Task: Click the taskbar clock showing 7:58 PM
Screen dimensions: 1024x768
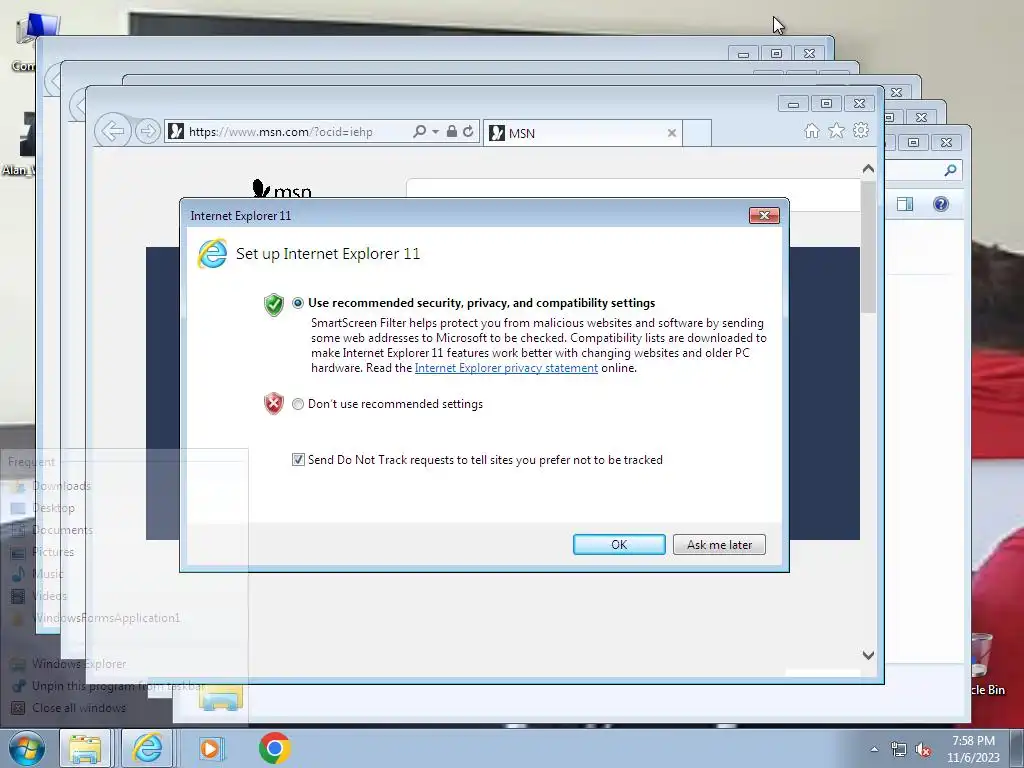Action: [x=973, y=749]
